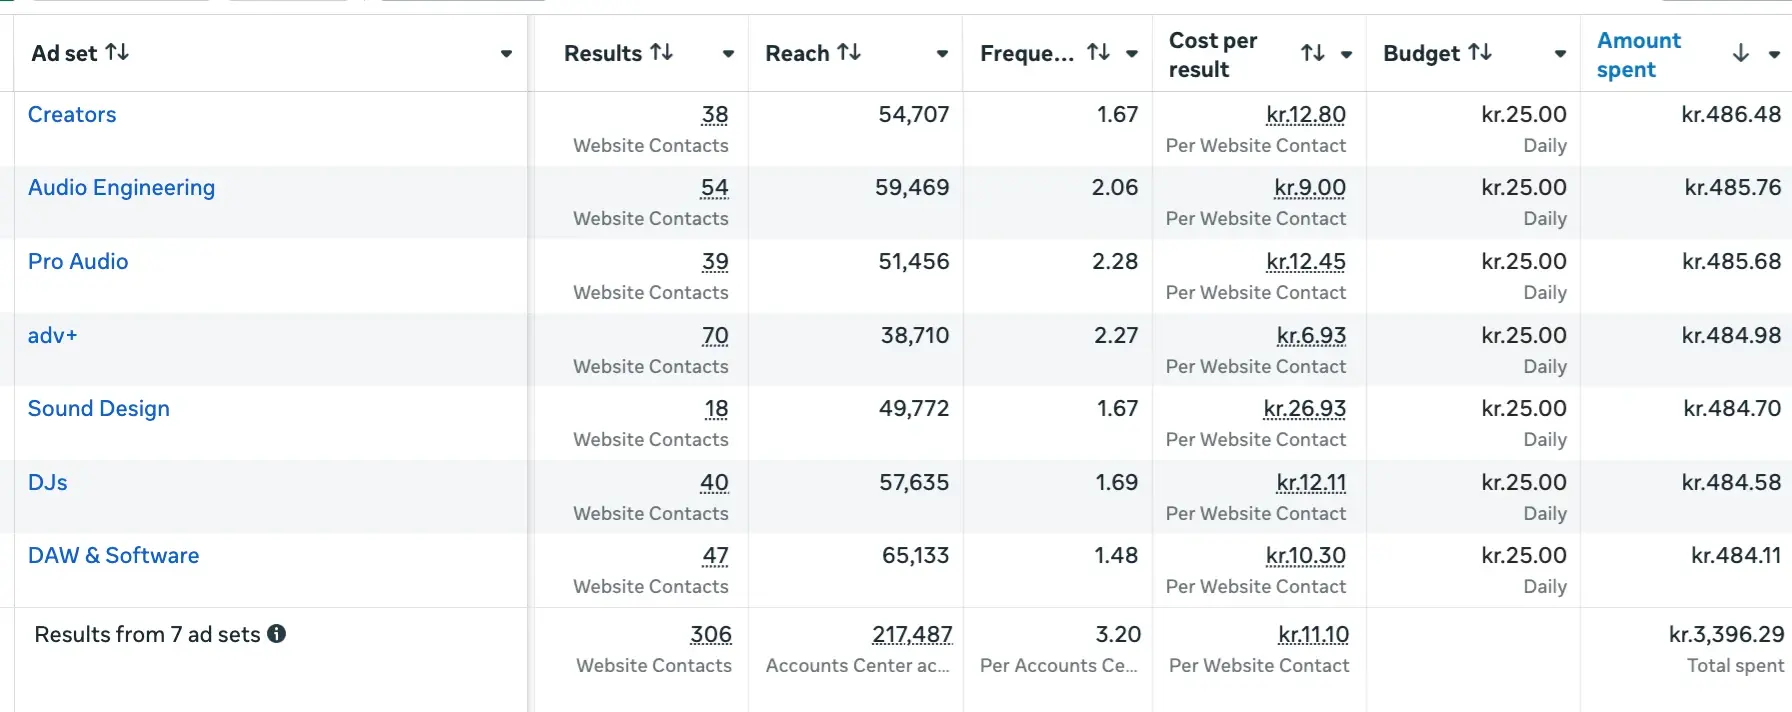This screenshot has height=712, width=1792.
Task: Click the 70 results value for adv+
Action: (715, 336)
